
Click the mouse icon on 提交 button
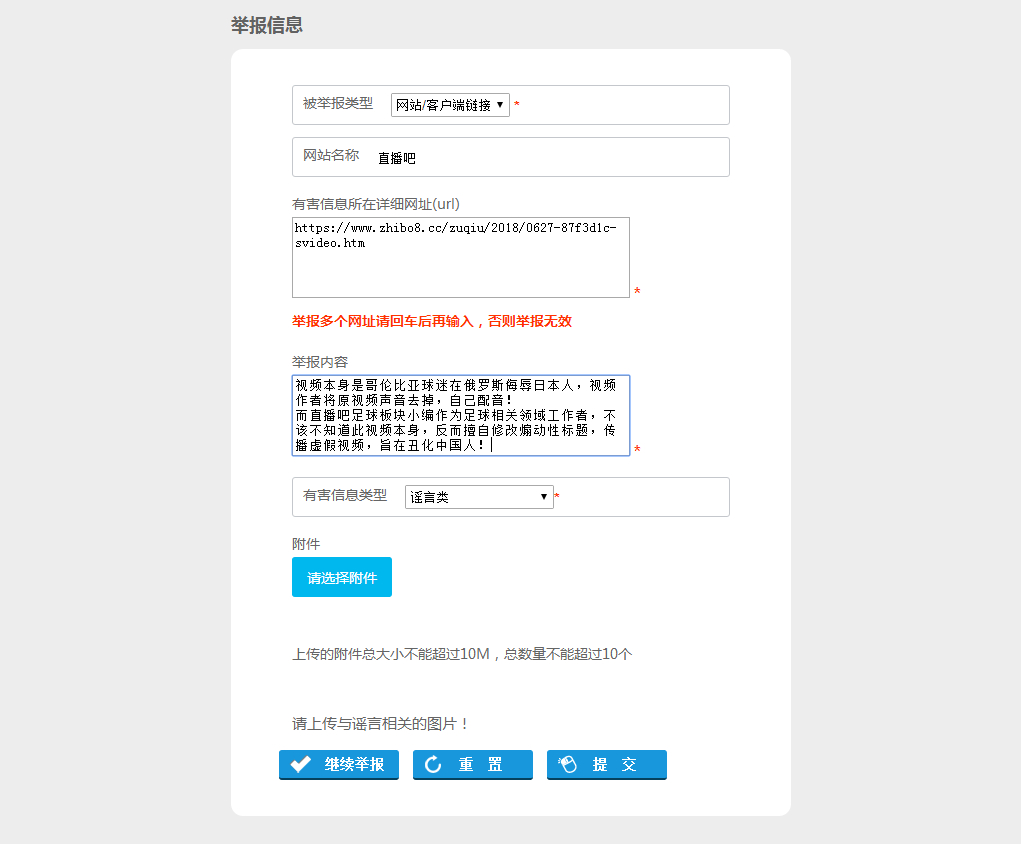[x=567, y=764]
